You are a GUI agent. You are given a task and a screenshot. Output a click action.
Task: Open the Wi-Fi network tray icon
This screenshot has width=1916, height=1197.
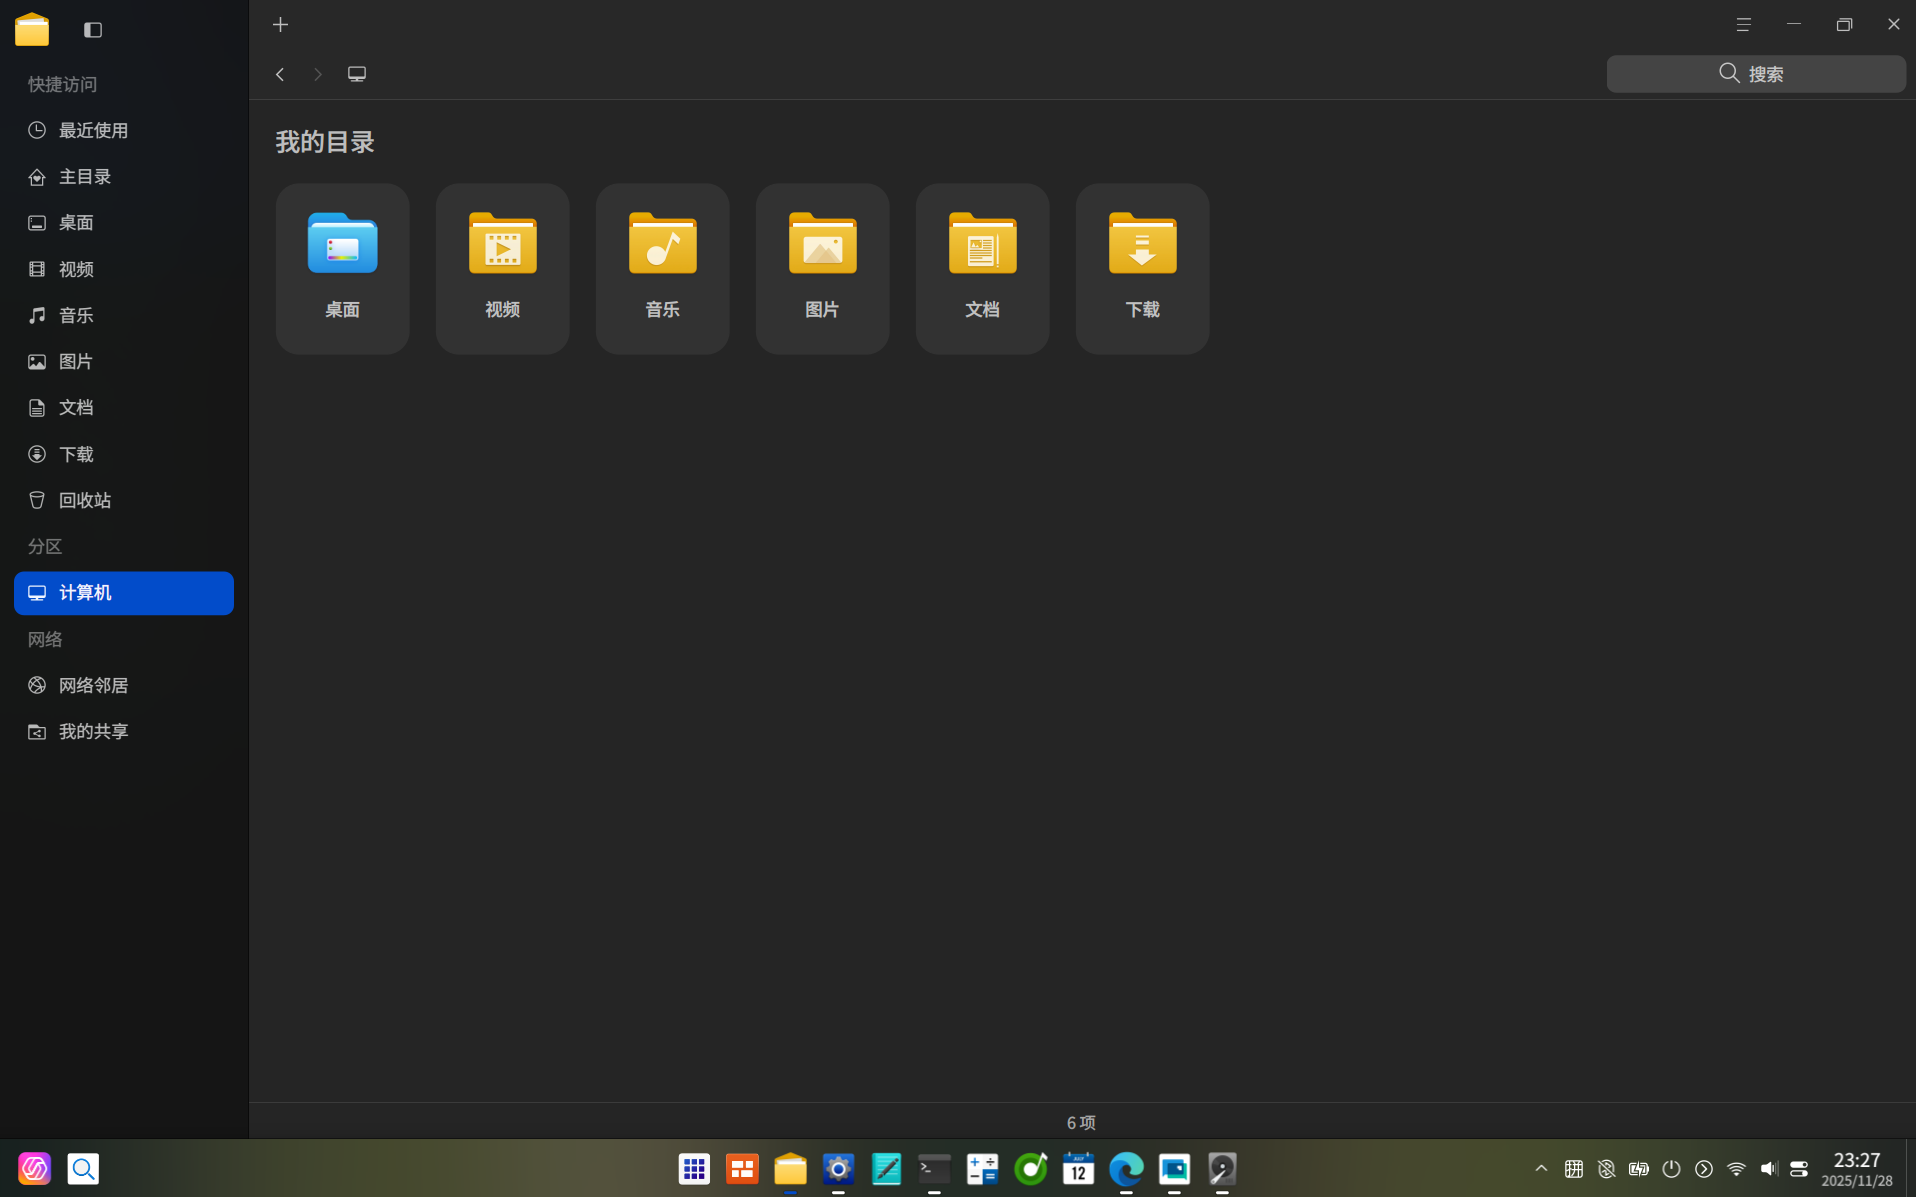click(1736, 1168)
